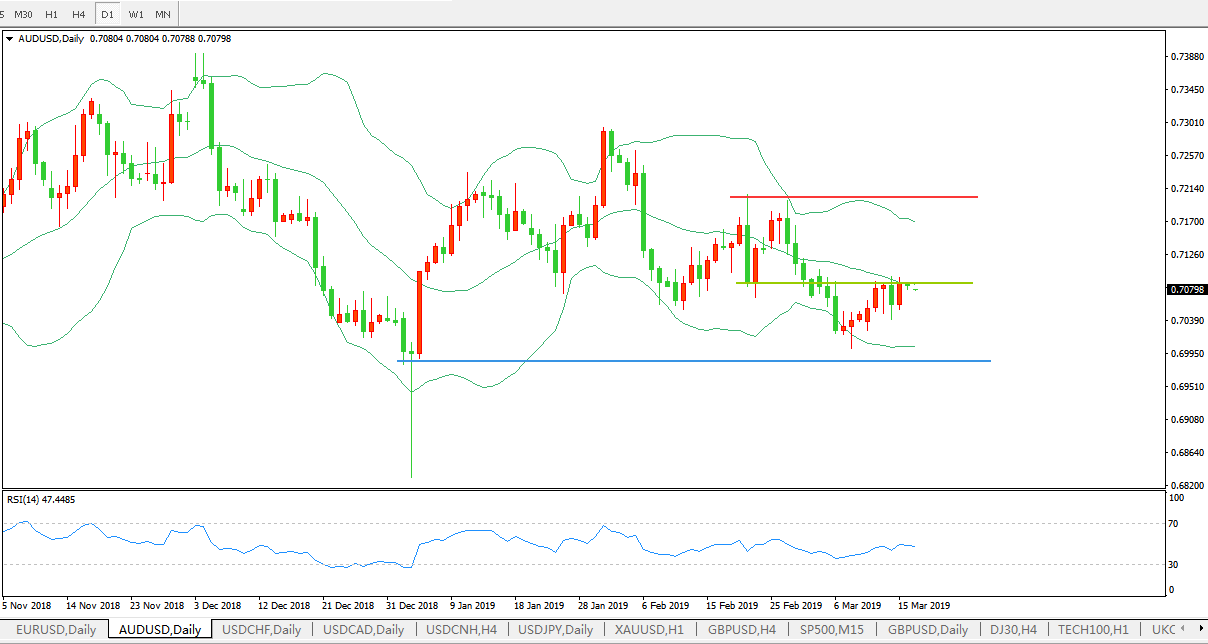The height and width of the screenshot is (644, 1208).
Task: Open the EURUSD,Daily chart tab
Action: 55,630
